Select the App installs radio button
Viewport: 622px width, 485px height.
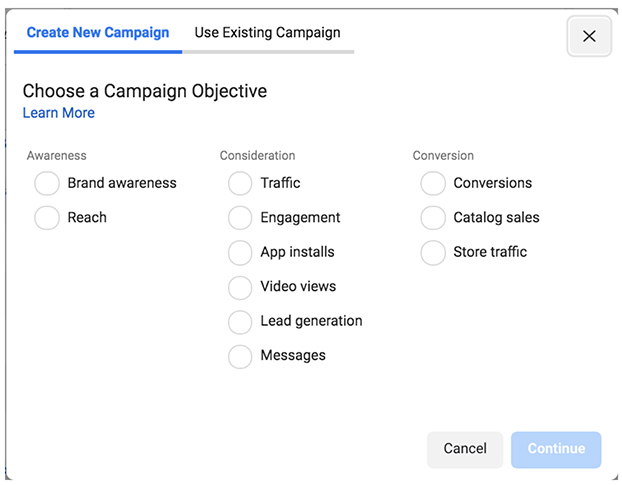click(x=240, y=252)
